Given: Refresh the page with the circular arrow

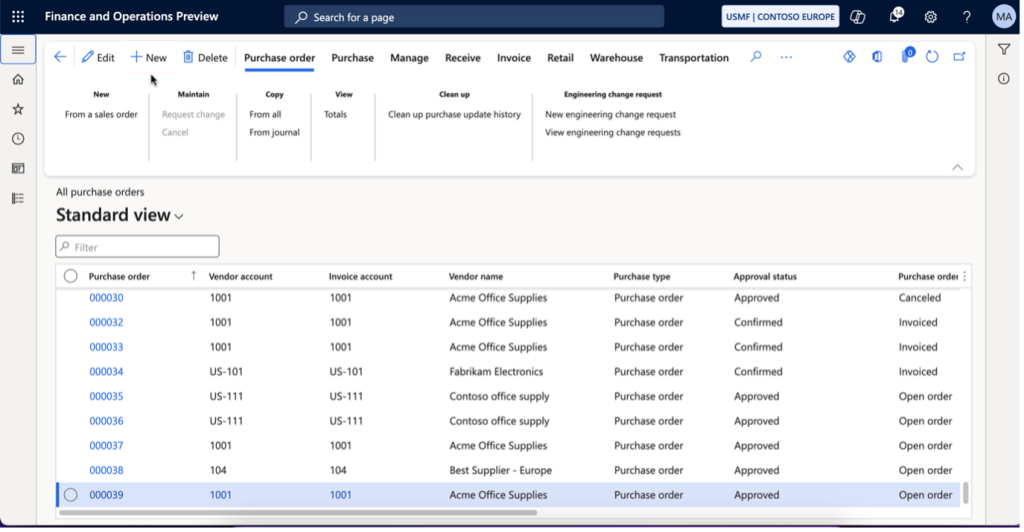Looking at the screenshot, I should pos(932,57).
